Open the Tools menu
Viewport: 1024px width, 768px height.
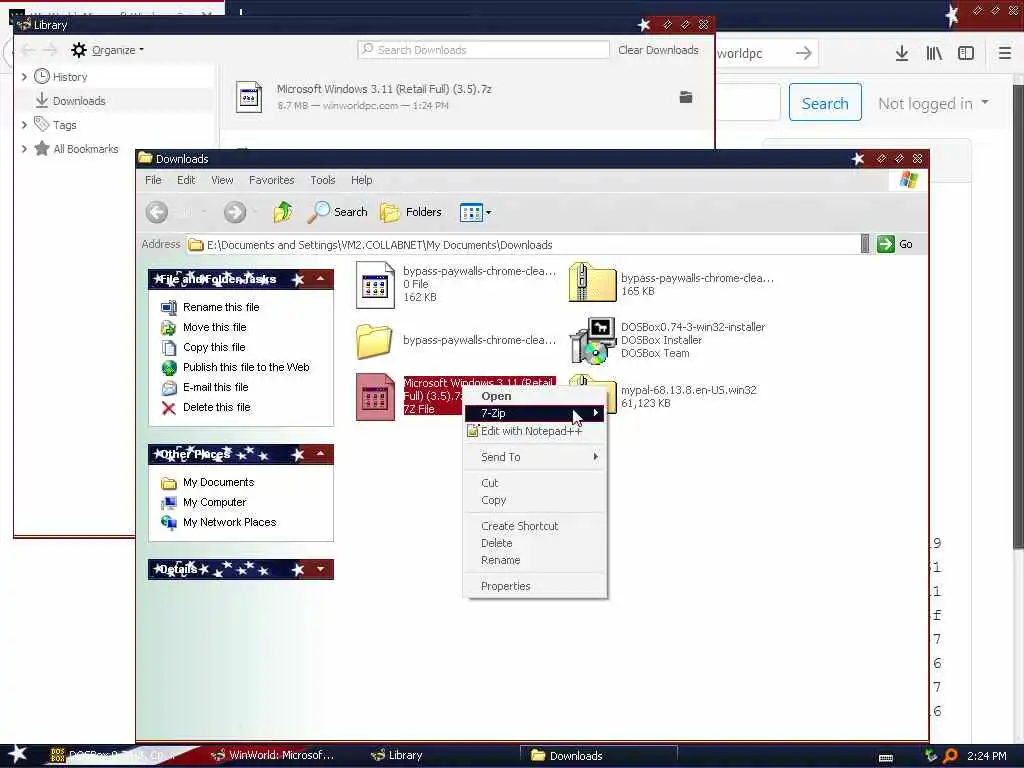tap(323, 180)
